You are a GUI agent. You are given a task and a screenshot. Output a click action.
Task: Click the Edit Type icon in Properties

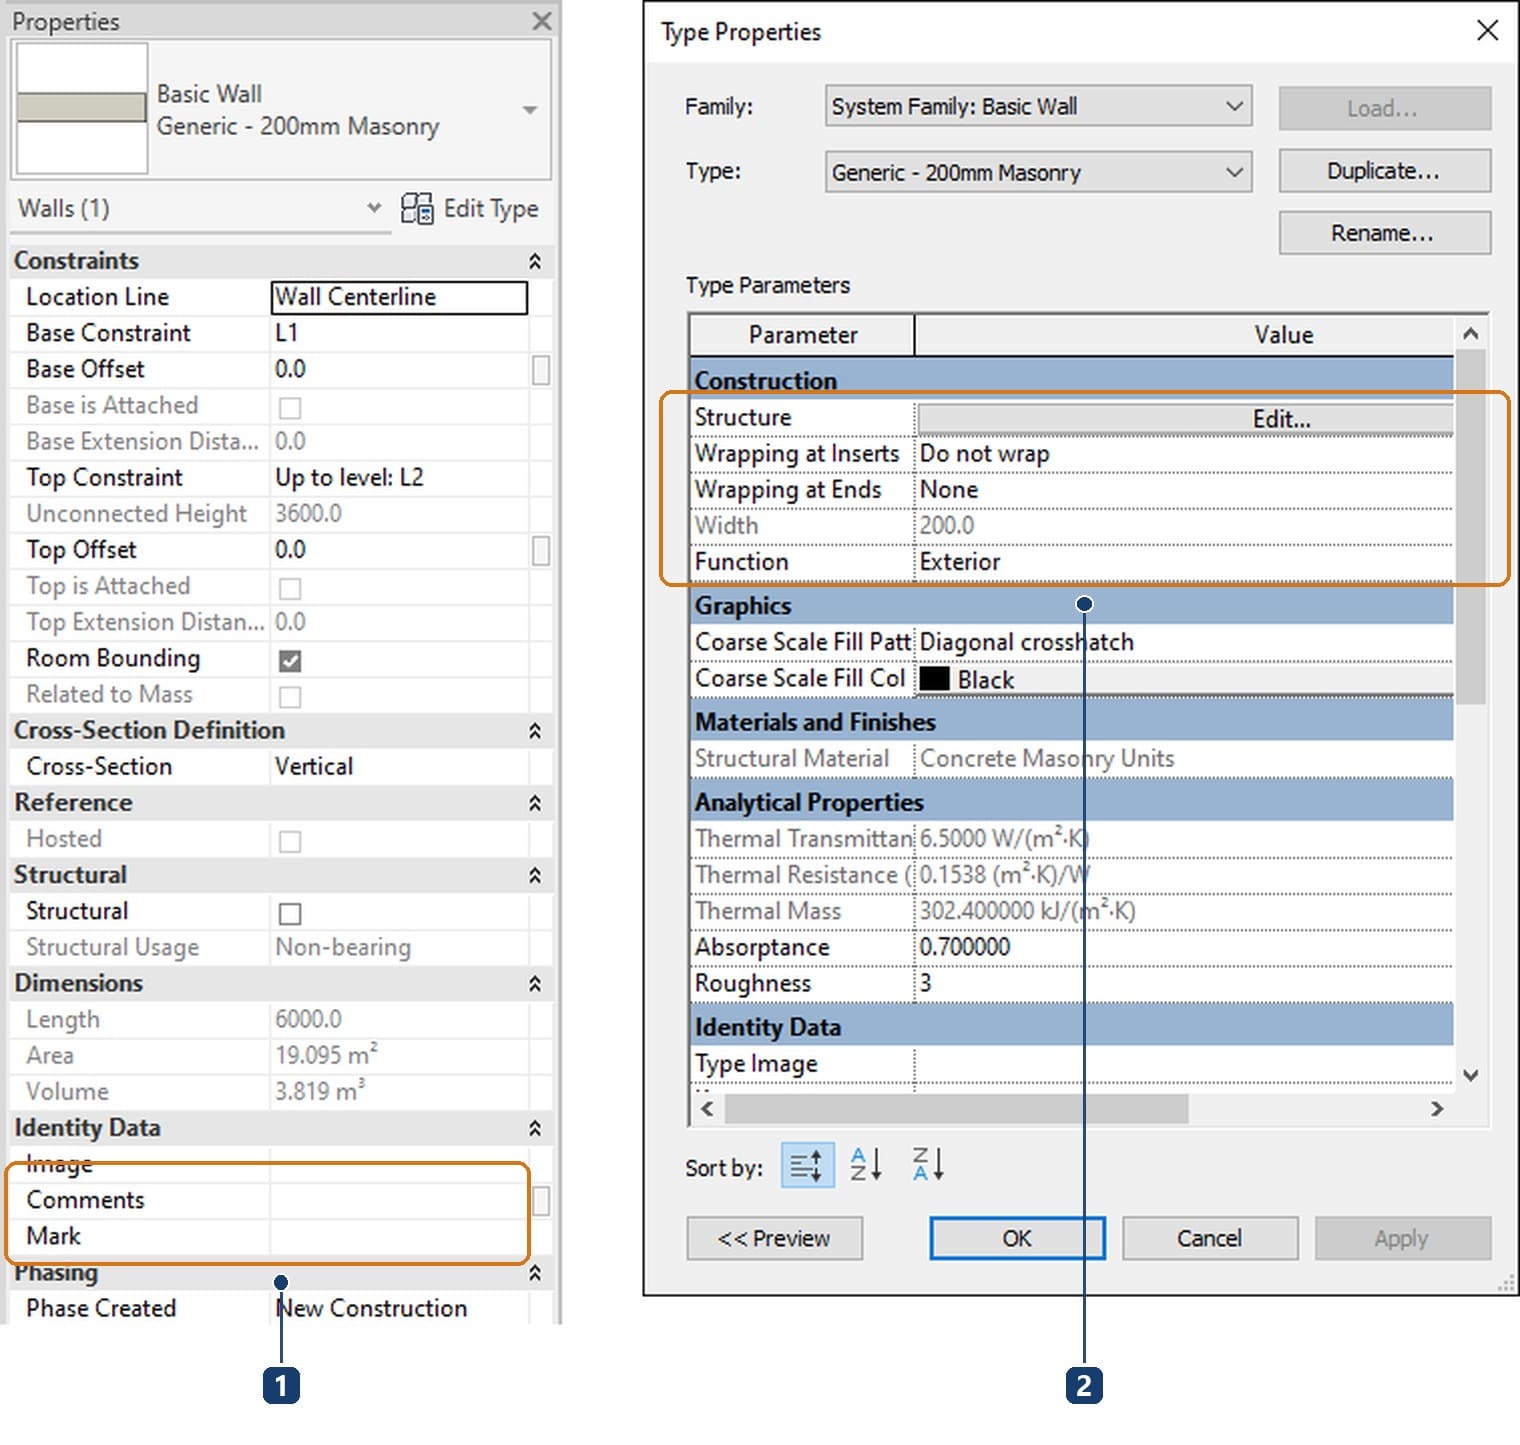(417, 208)
